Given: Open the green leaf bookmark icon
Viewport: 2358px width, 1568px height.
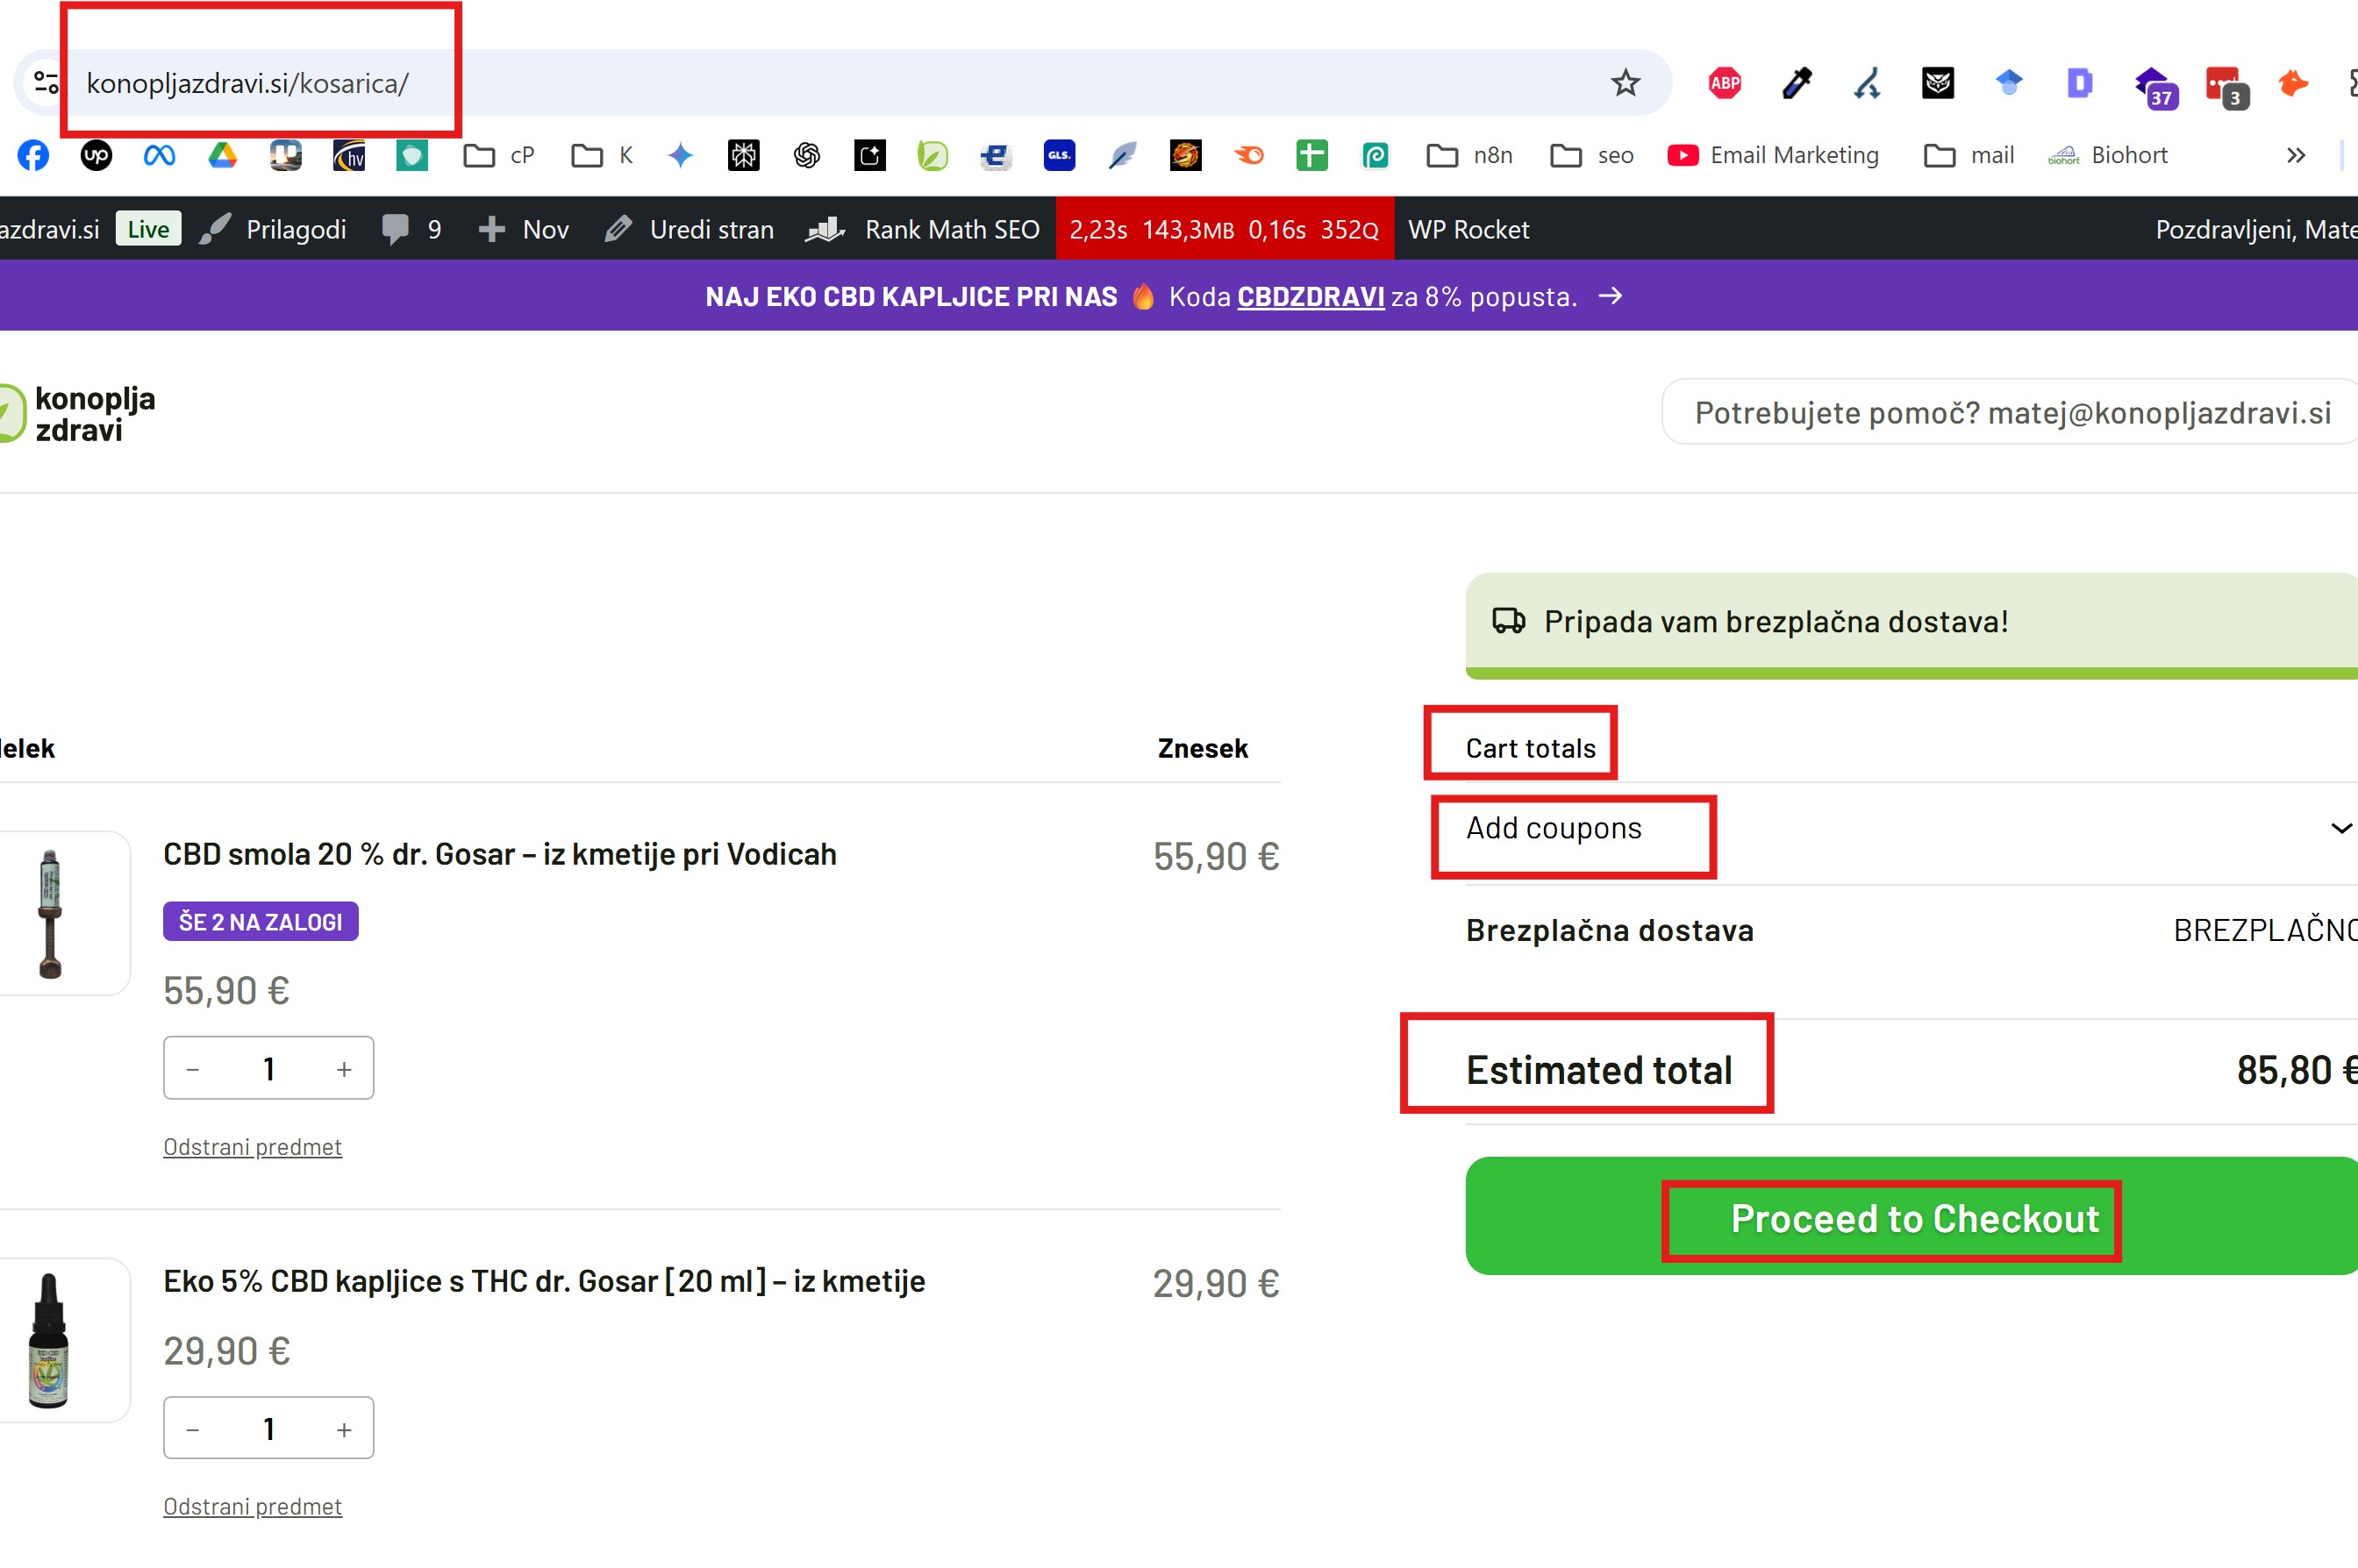Looking at the screenshot, I should pos(932,155).
